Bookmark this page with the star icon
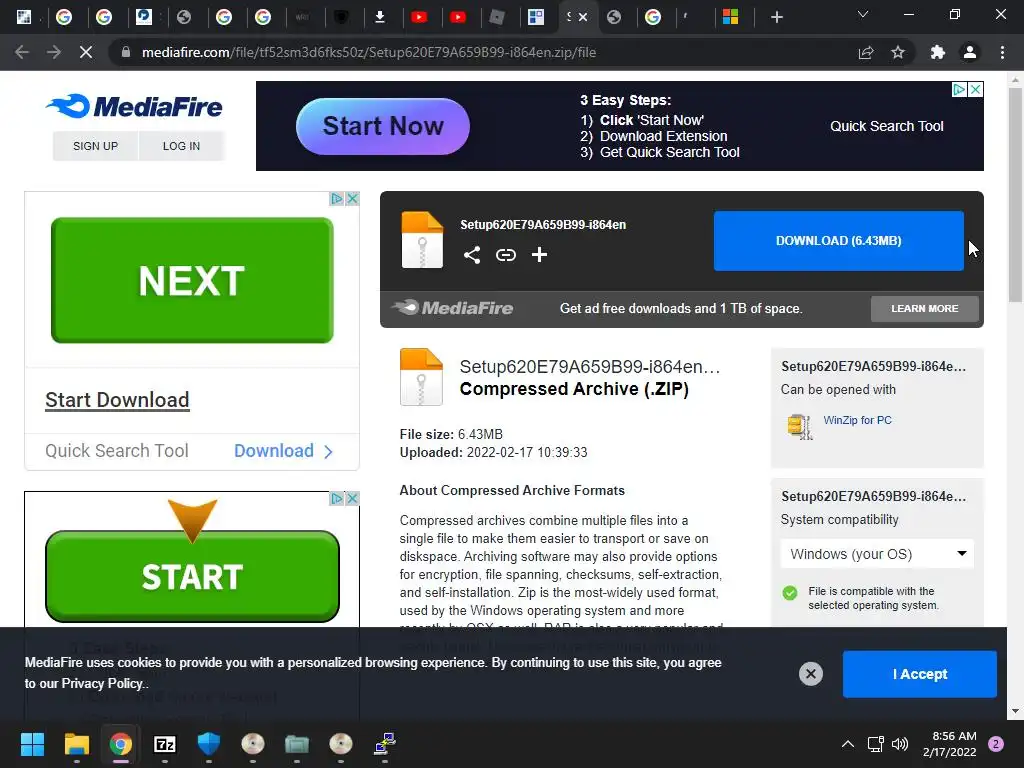This screenshot has width=1024, height=768. (x=898, y=52)
